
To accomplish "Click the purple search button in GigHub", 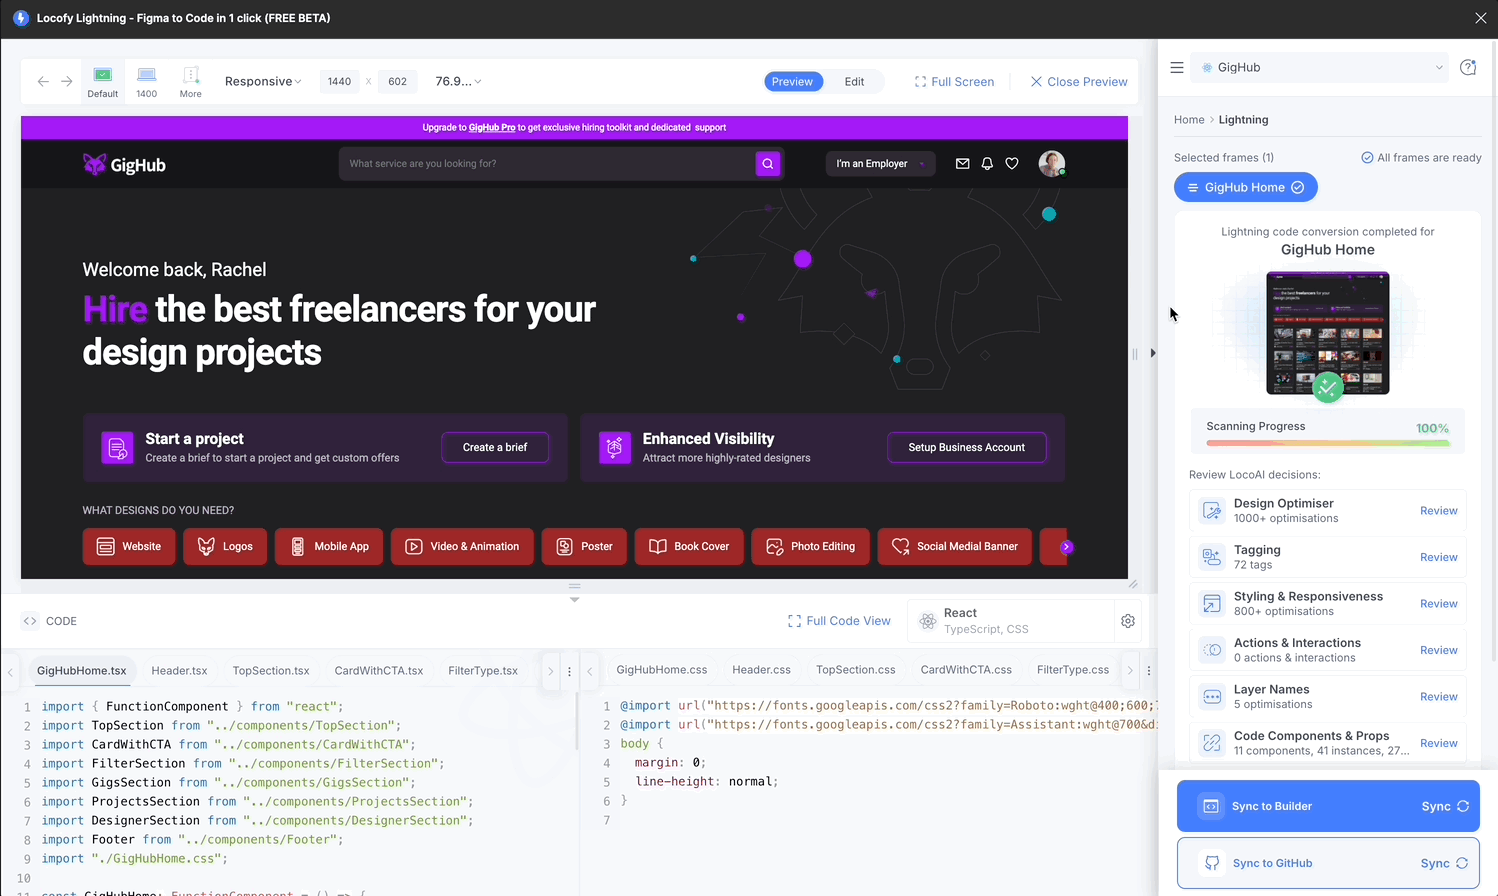I will pos(768,164).
